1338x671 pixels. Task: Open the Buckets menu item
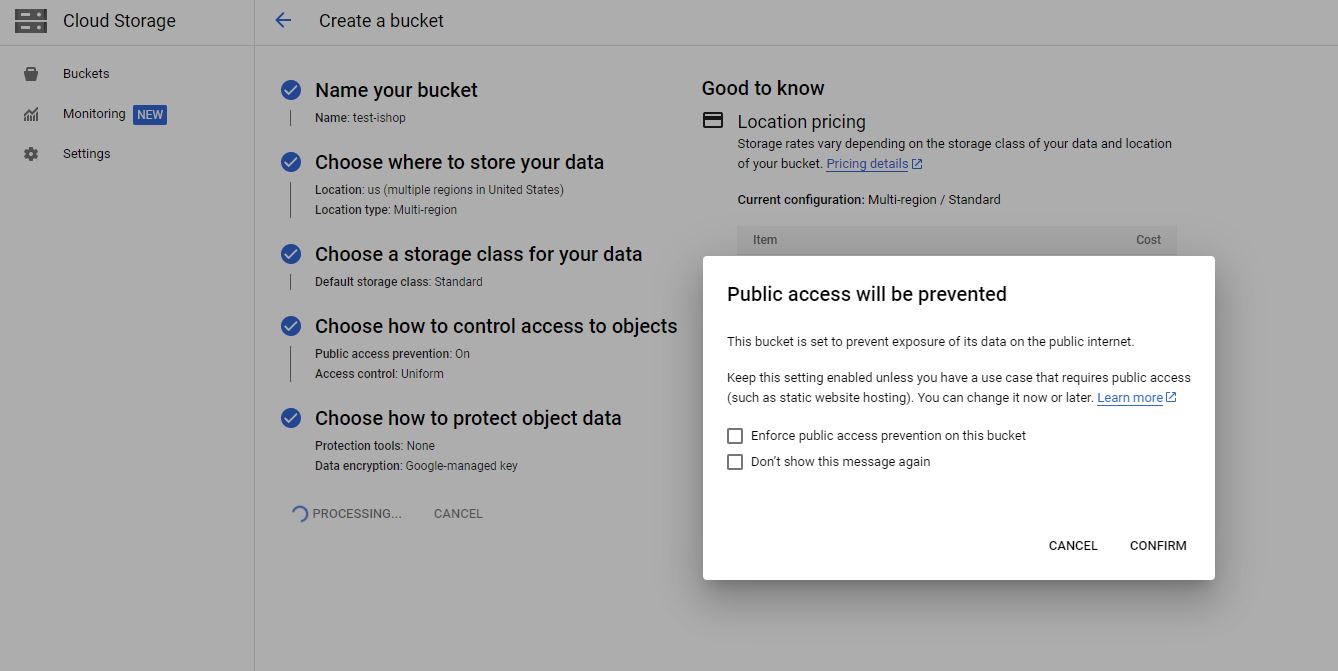coord(86,74)
